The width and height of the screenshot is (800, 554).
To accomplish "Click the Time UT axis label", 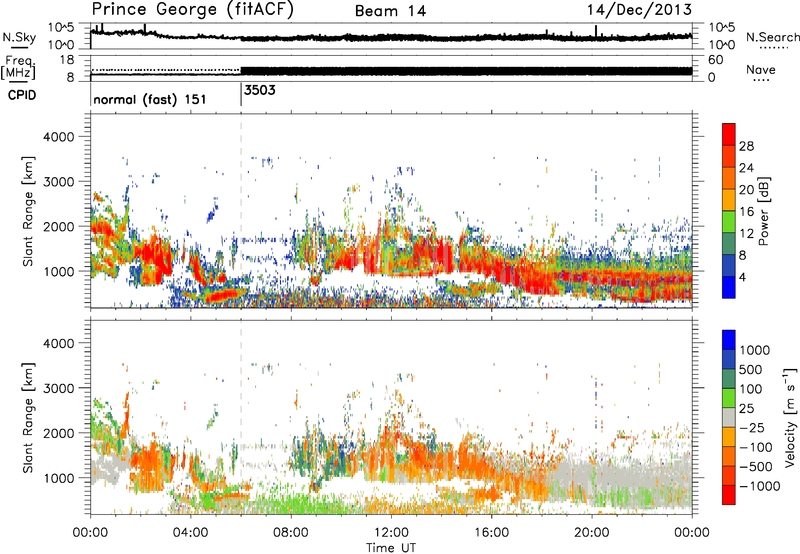I will tap(391, 547).
